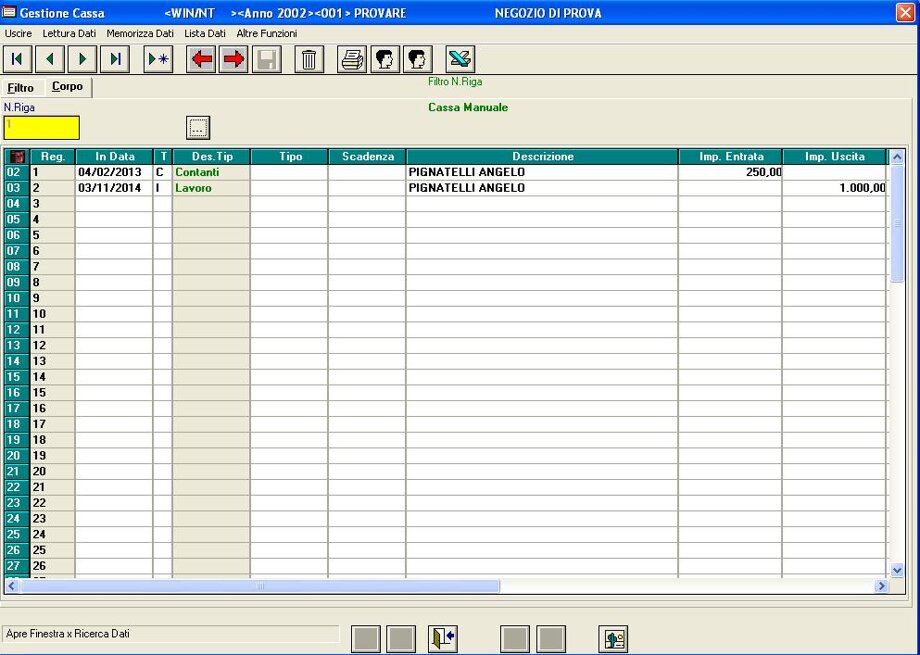Delete record with the trash can icon
Viewport: 920px width, 655px height.
(309, 59)
